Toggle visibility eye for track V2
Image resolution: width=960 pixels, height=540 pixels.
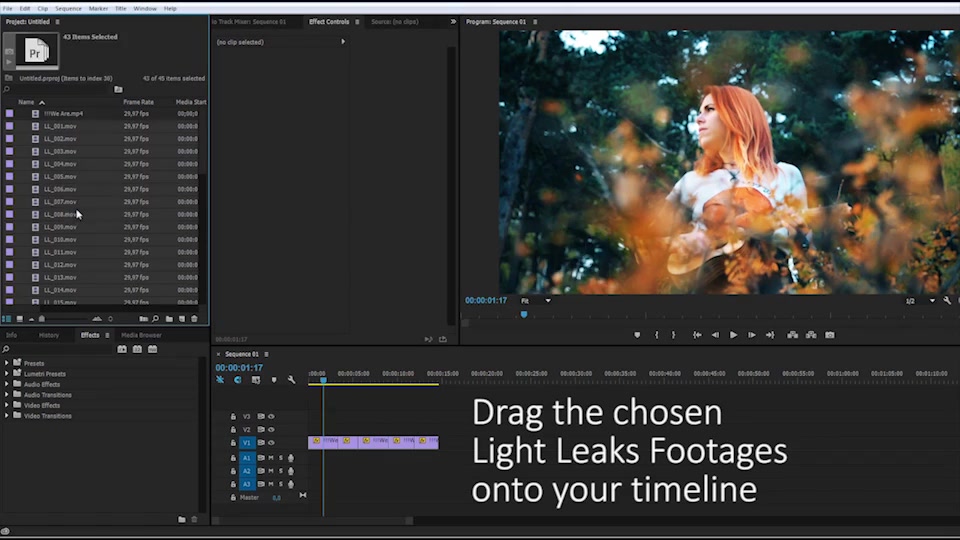271,430
